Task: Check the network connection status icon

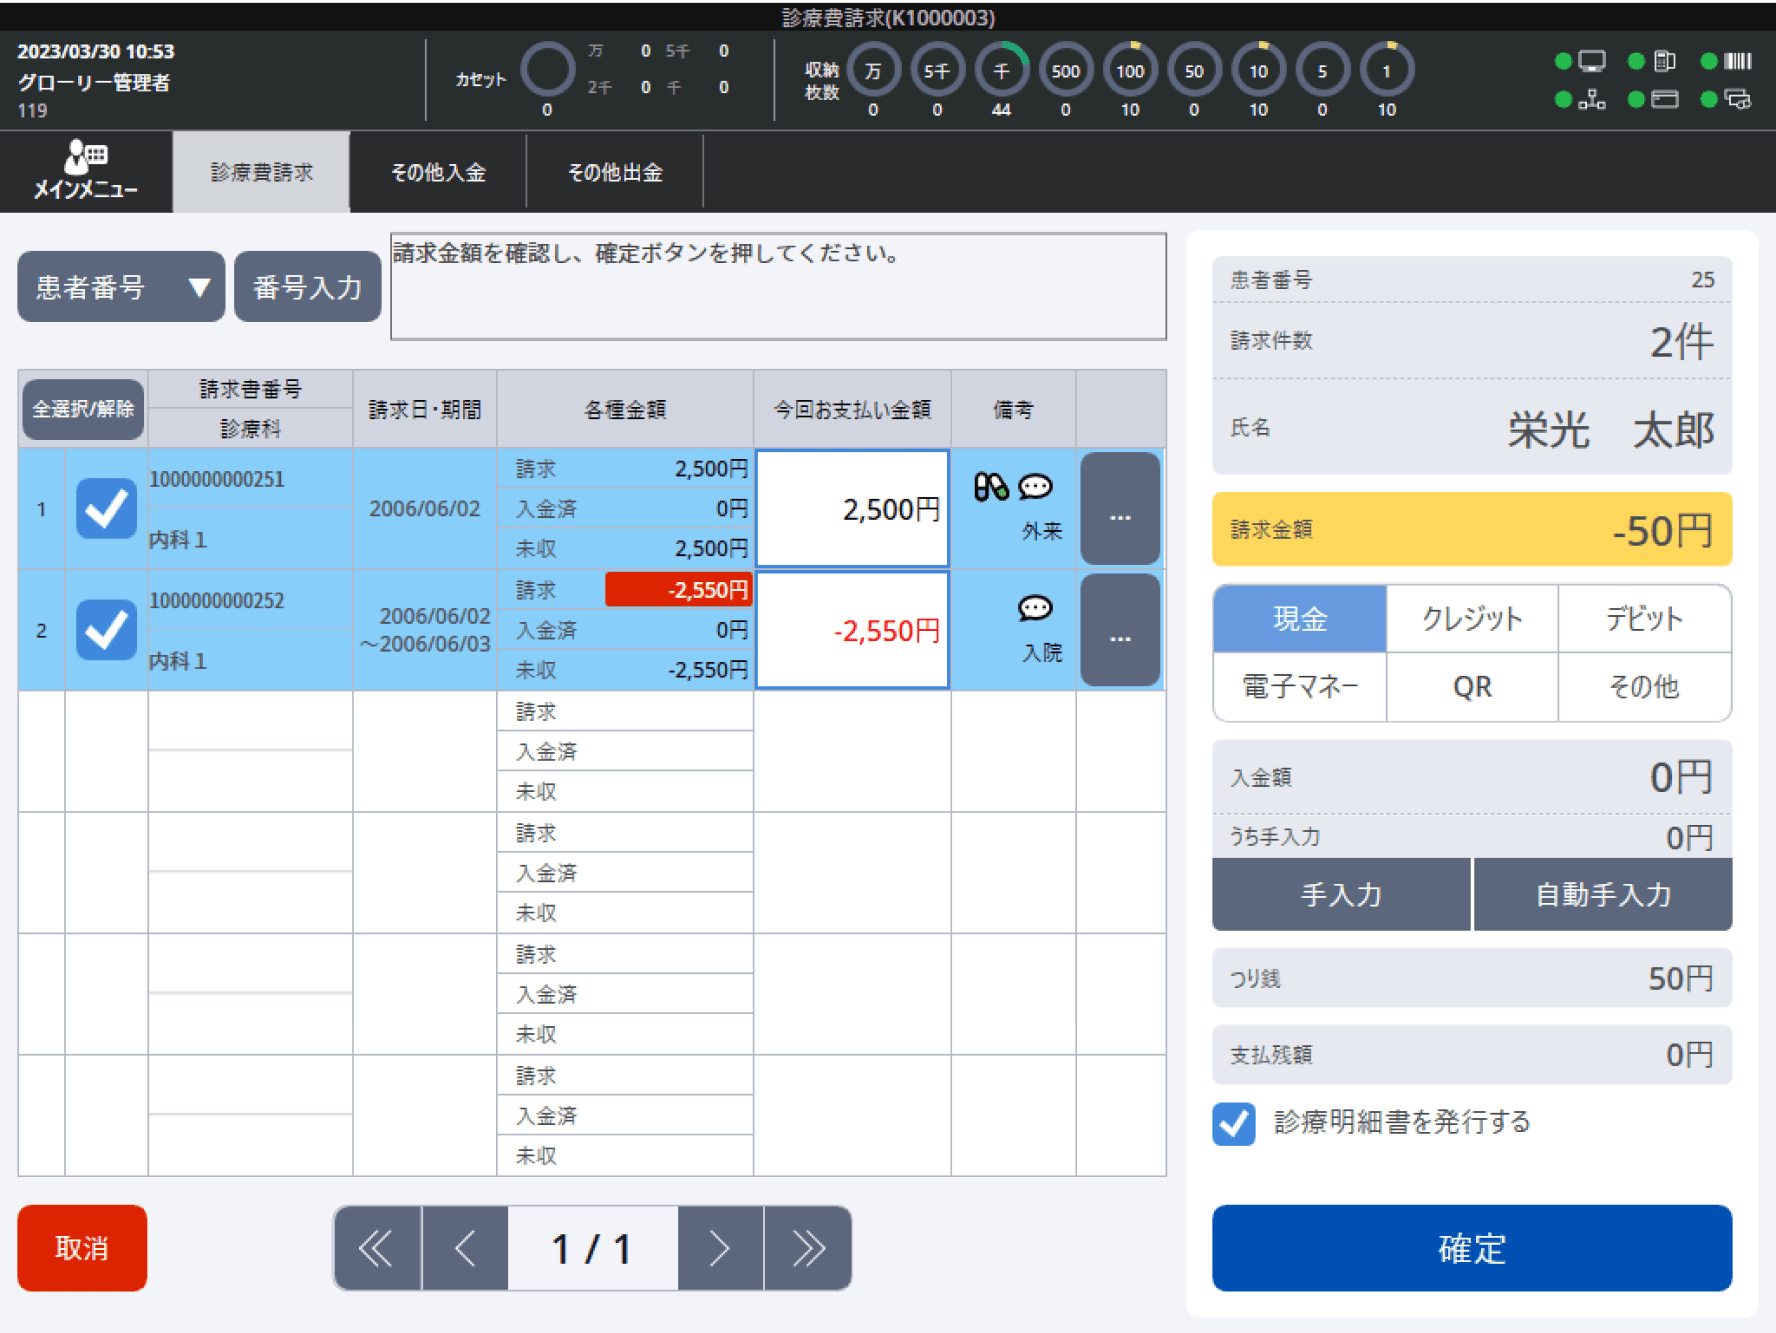Action: [1592, 99]
